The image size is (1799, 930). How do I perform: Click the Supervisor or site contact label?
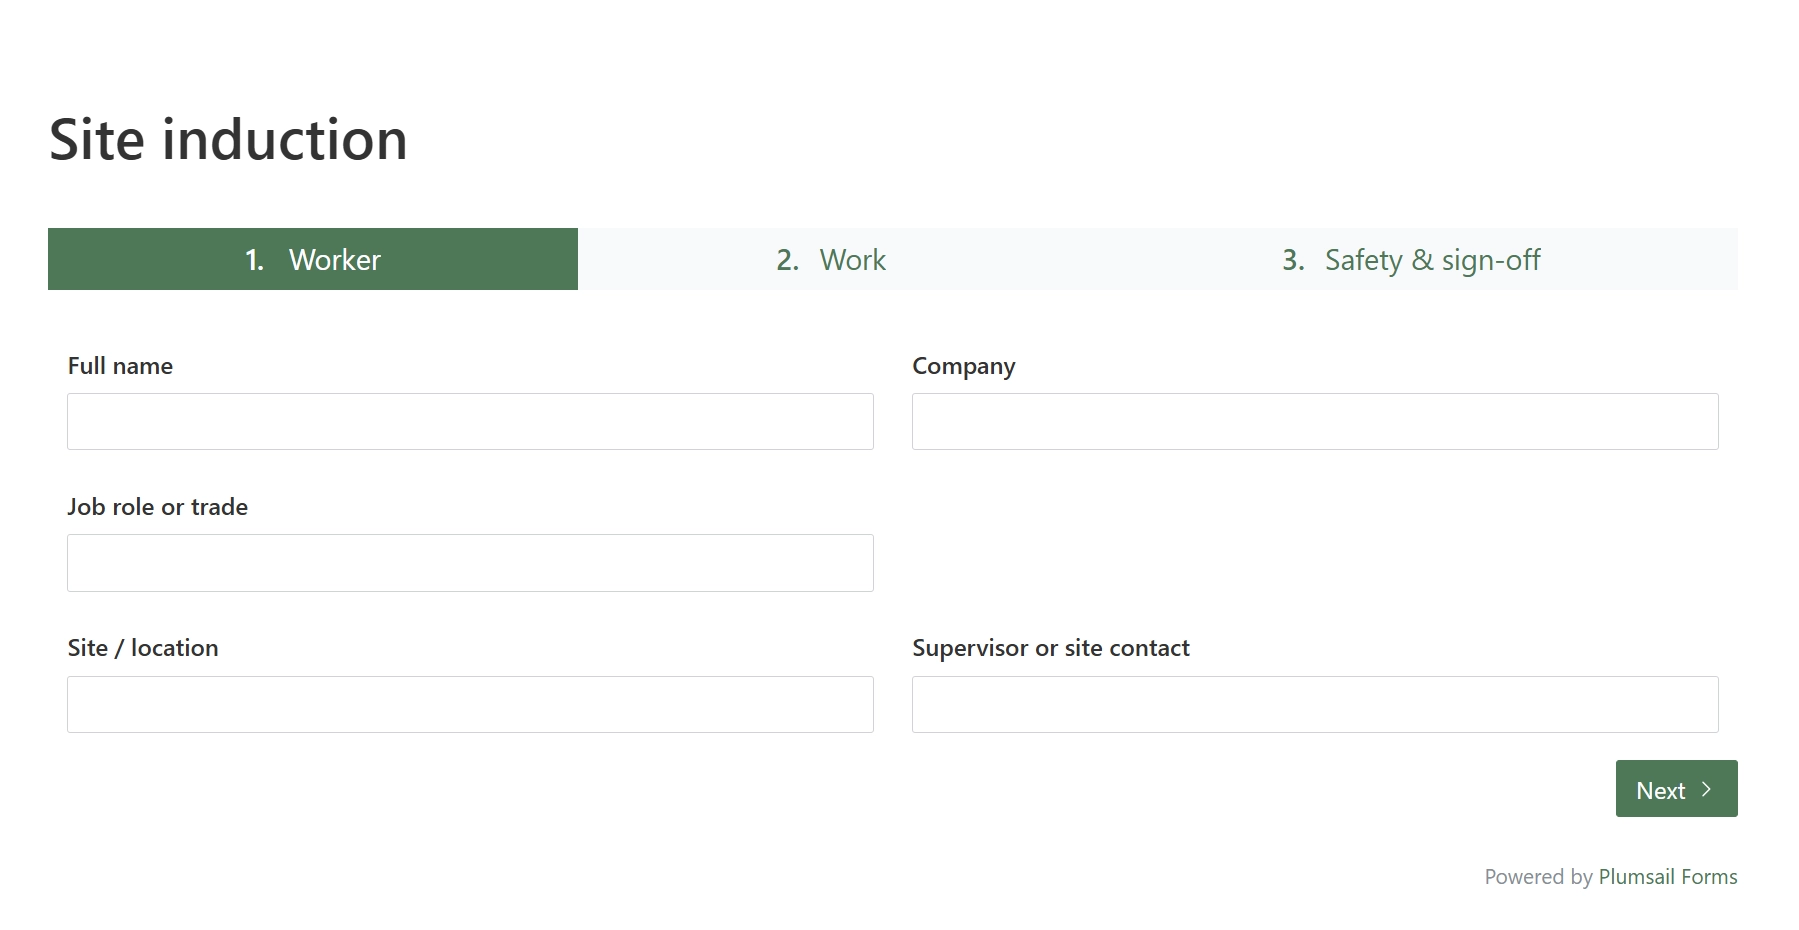[x=1051, y=648]
